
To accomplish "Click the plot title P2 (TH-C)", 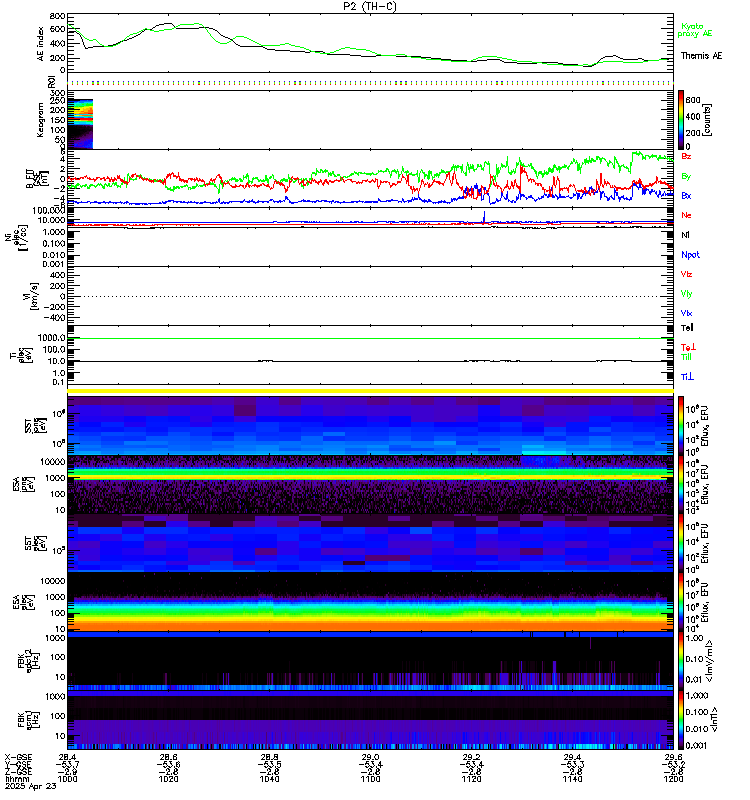I will pos(369,6).
